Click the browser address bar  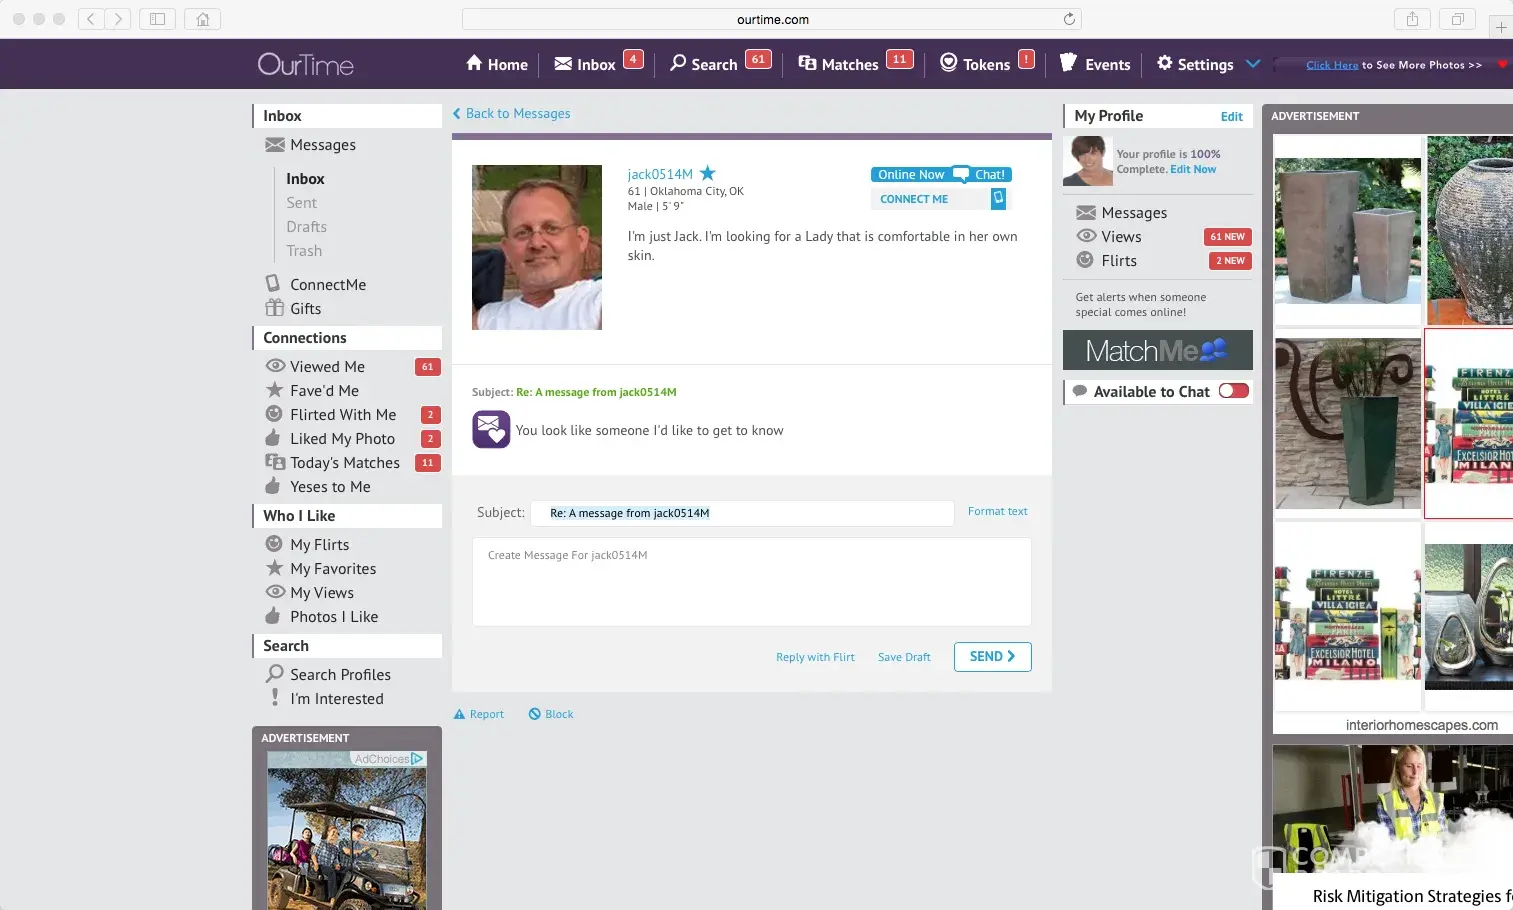pyautogui.click(x=771, y=19)
